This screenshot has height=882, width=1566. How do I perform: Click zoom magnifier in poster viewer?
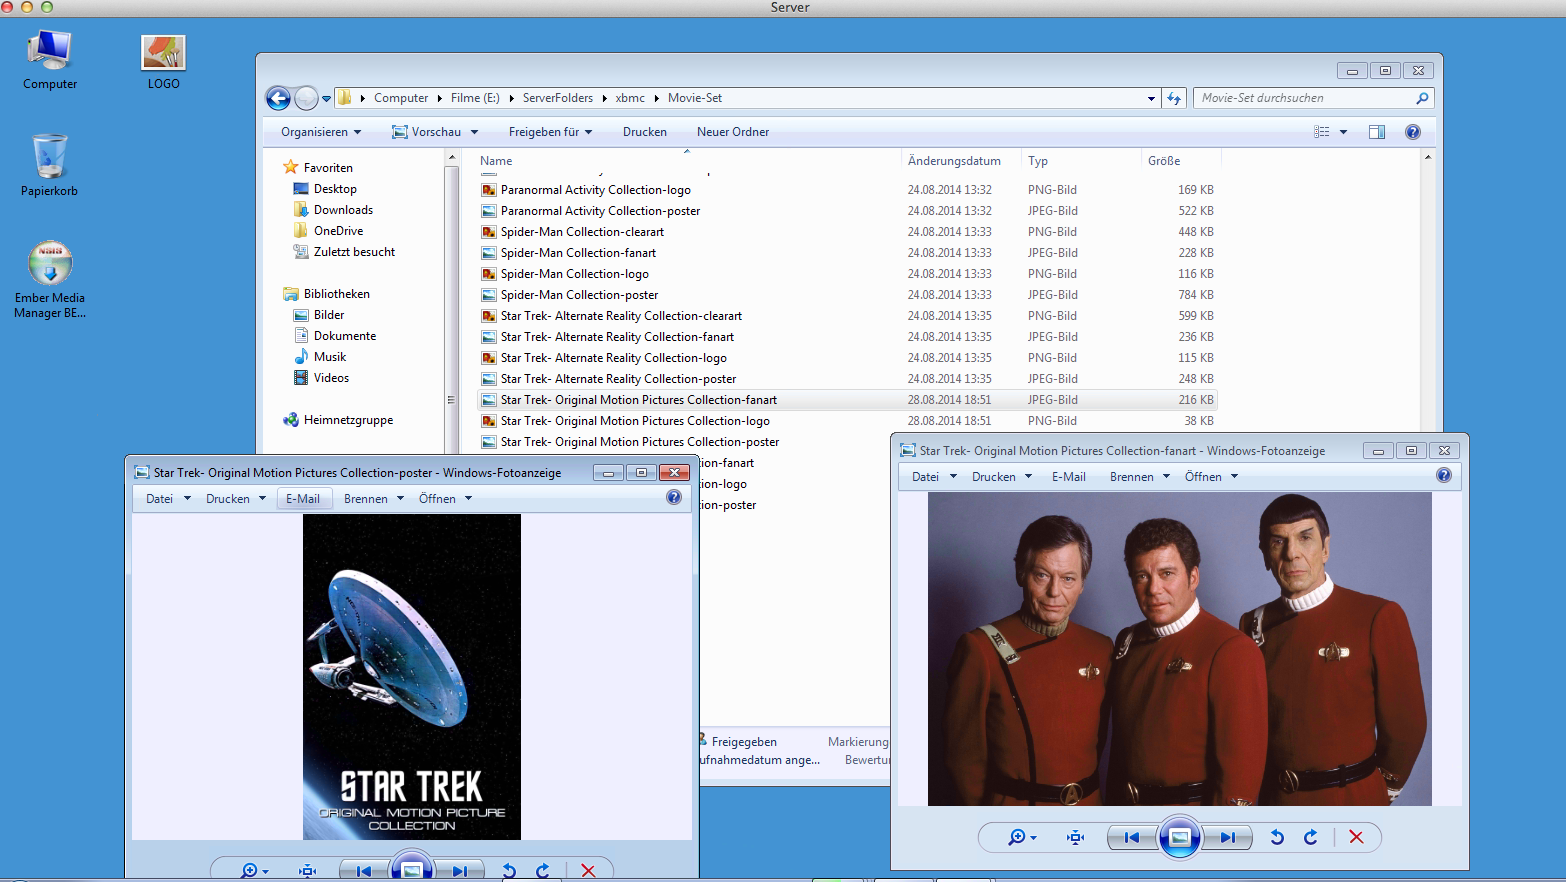pyautogui.click(x=249, y=871)
